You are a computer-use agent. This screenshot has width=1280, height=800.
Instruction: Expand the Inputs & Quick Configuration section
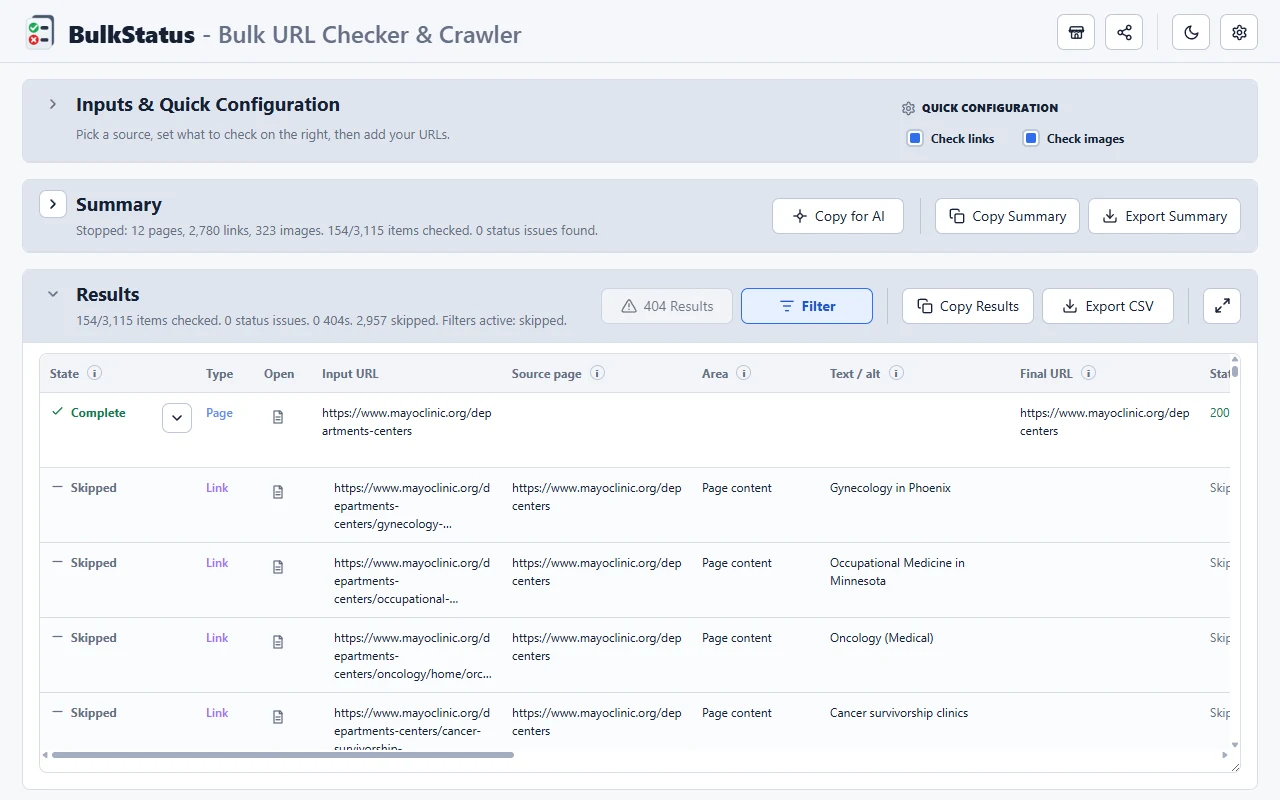coord(53,104)
